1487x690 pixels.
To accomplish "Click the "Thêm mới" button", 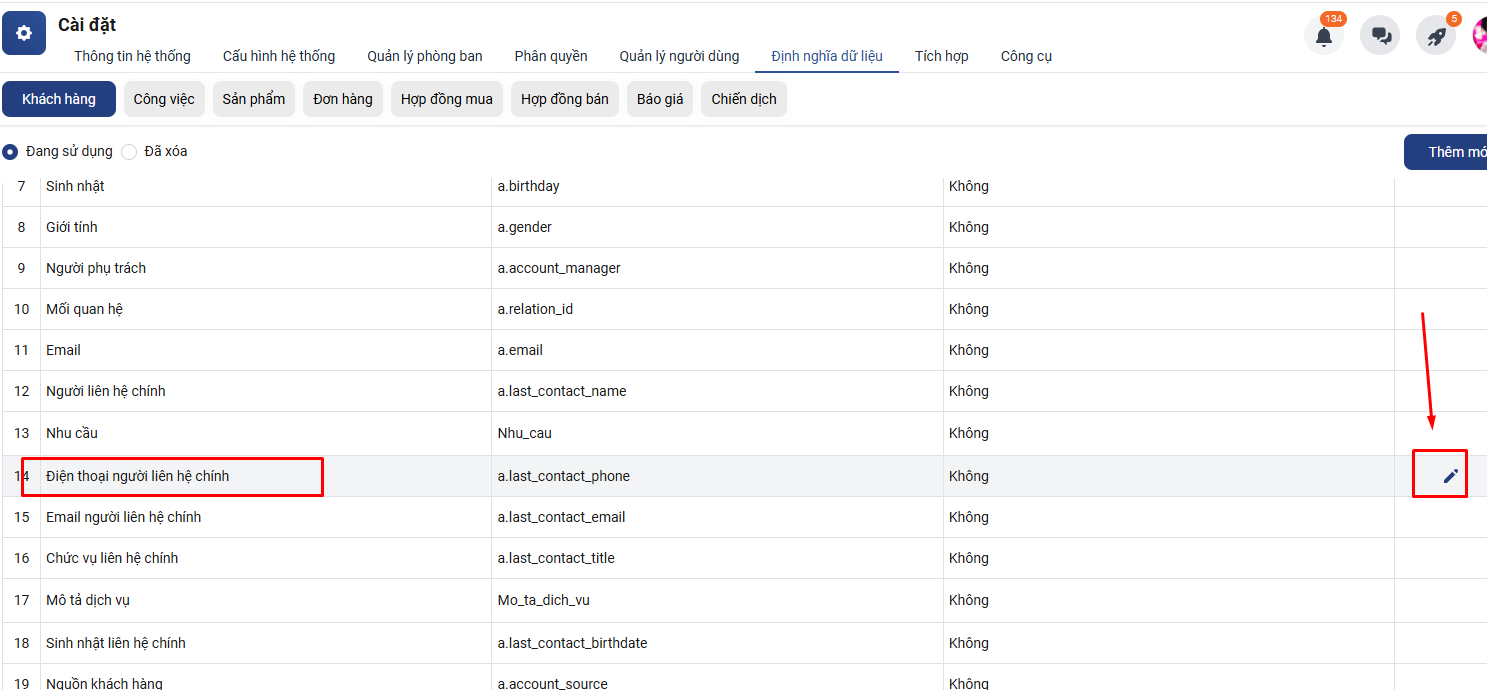I will click(1450, 152).
